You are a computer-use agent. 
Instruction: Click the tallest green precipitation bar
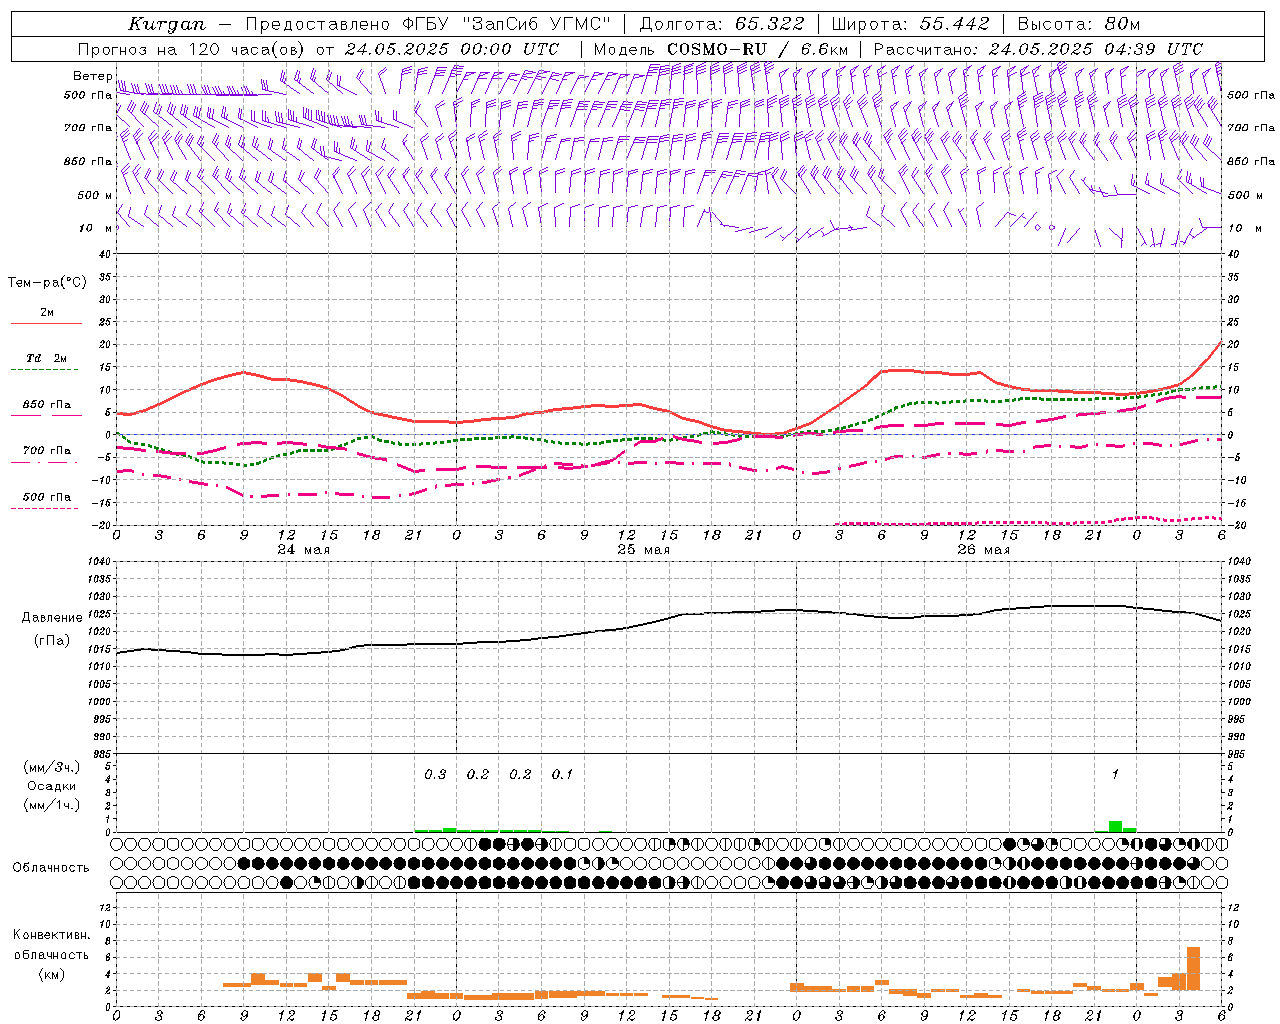(1115, 827)
